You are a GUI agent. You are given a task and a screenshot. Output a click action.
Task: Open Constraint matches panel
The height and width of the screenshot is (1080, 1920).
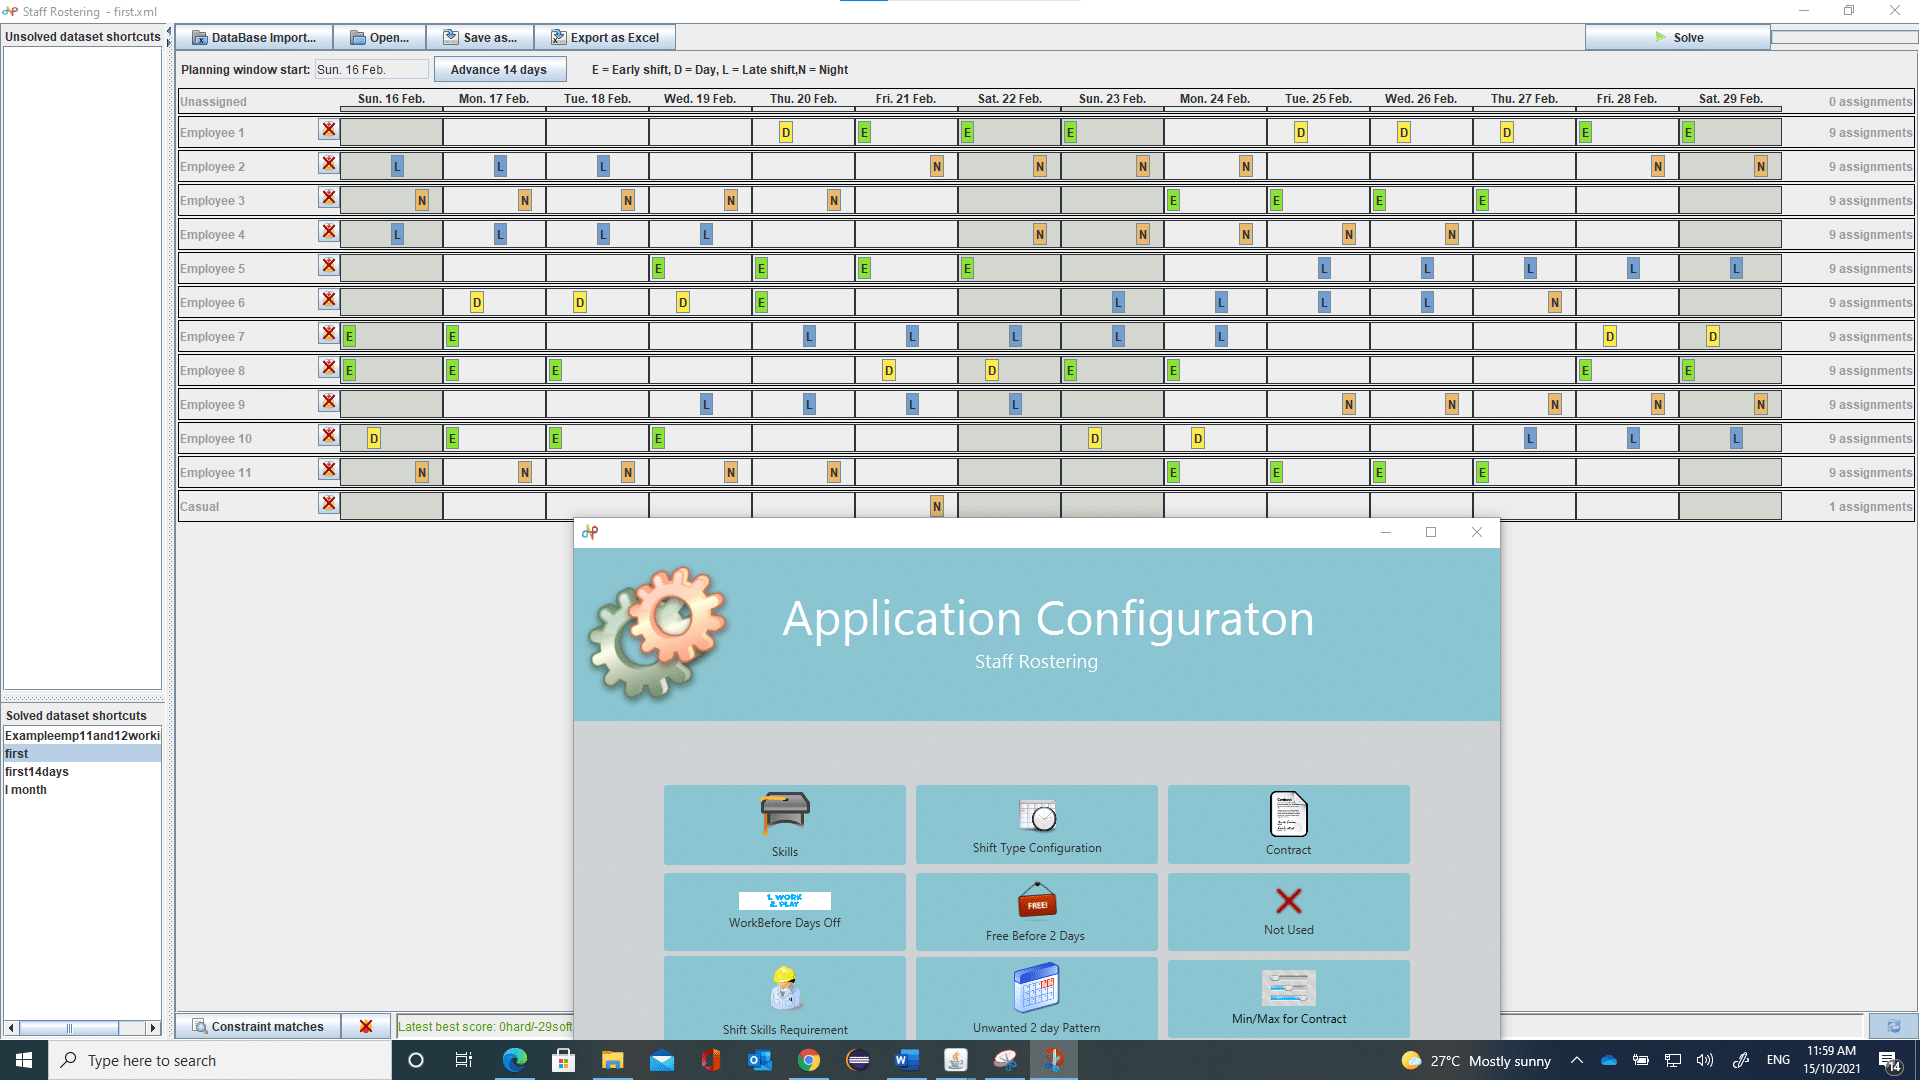[x=258, y=1026]
